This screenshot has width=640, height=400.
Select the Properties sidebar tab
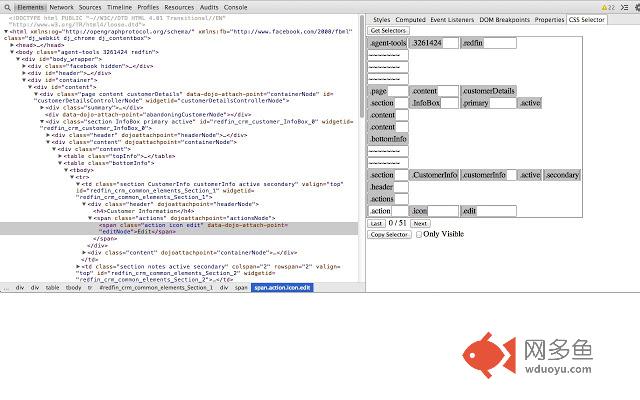(549, 20)
